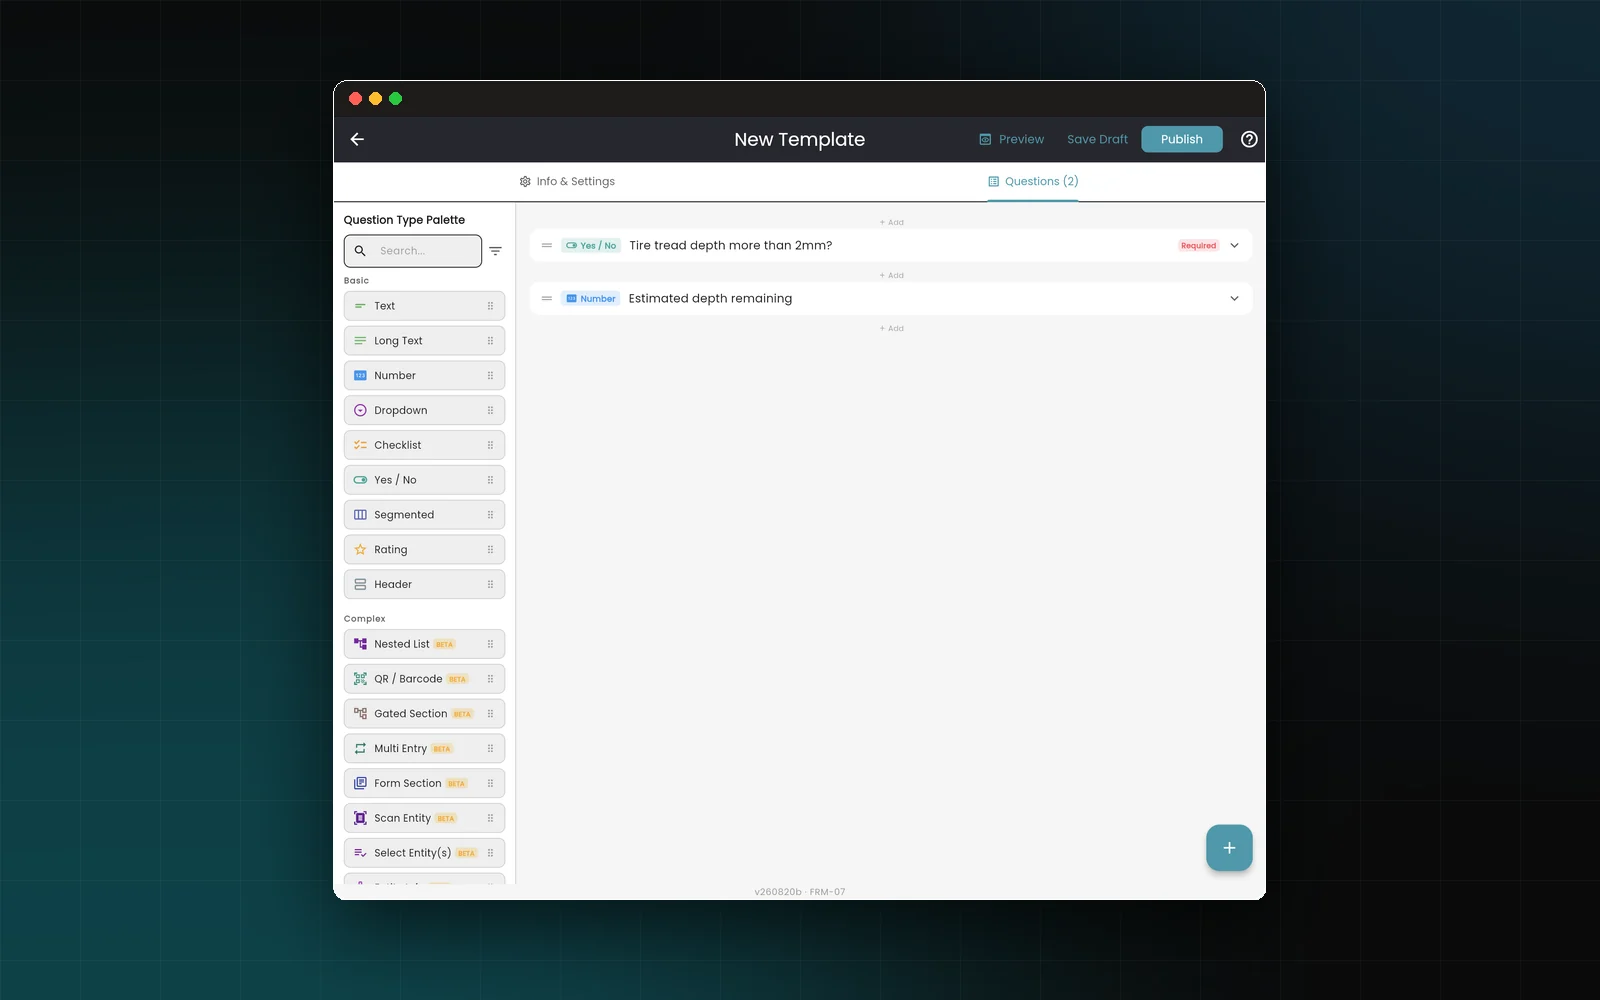Click the grip dots on the Rating item

(490, 550)
